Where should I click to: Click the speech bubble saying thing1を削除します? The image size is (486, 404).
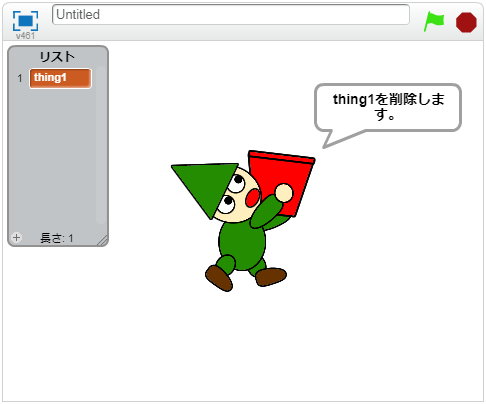pyautogui.click(x=388, y=107)
